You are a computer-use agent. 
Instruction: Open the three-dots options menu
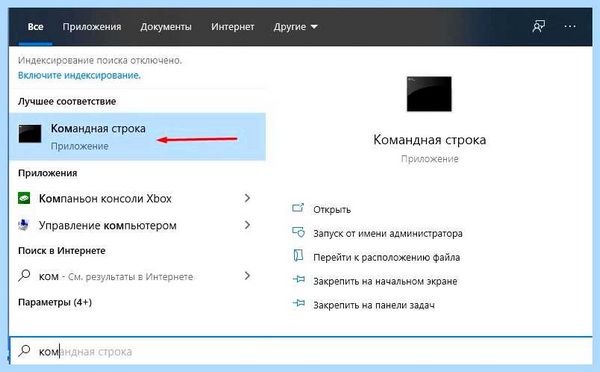[x=570, y=26]
